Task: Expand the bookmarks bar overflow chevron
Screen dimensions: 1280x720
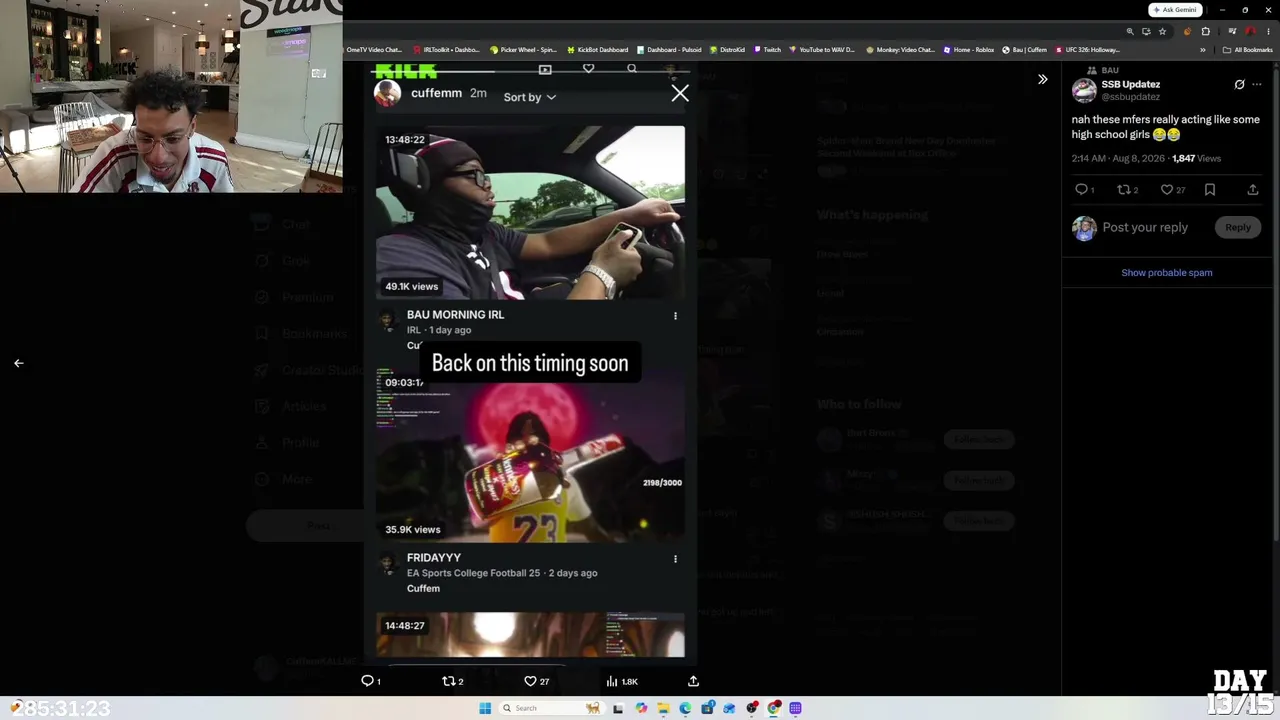Action: click(x=1203, y=49)
